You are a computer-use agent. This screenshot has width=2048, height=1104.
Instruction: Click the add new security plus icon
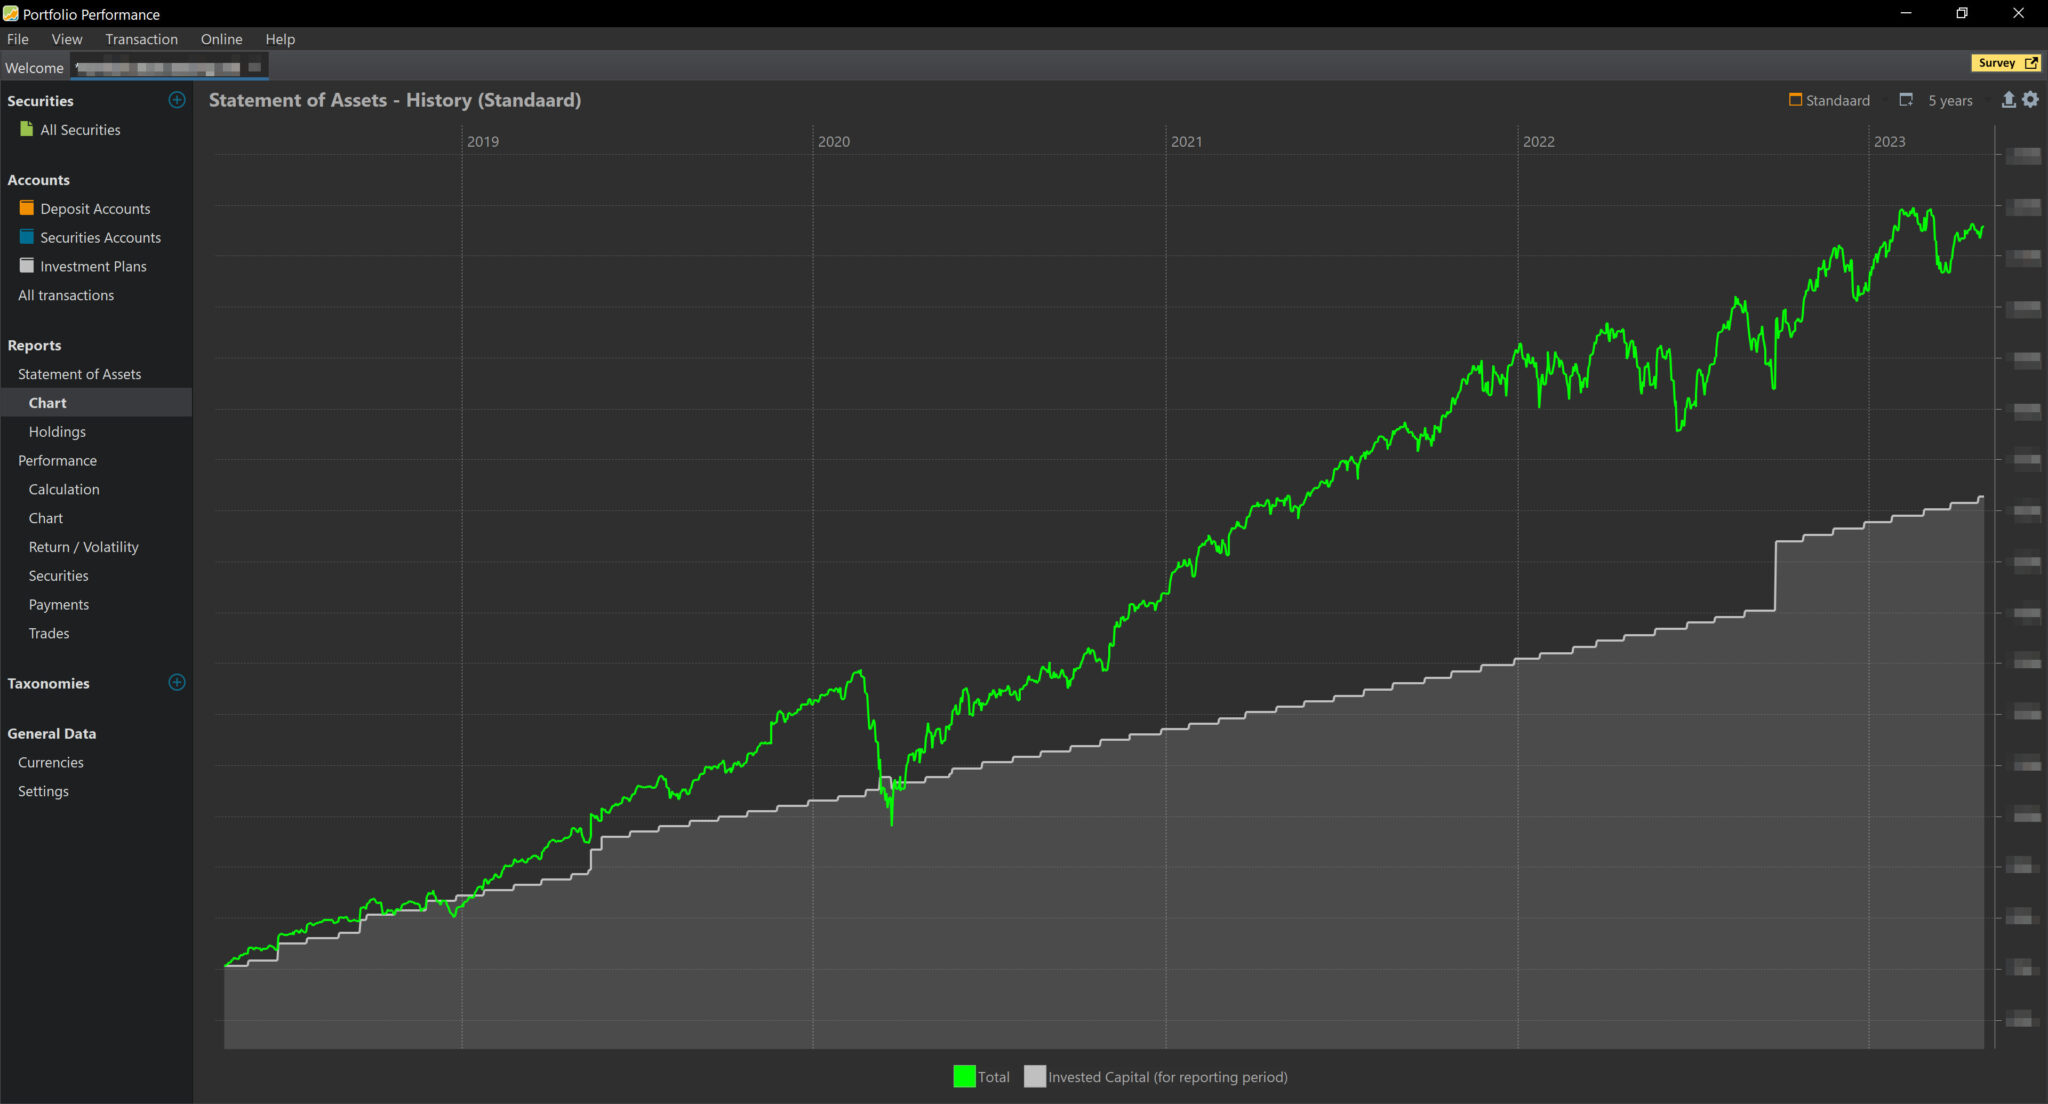pyautogui.click(x=177, y=100)
